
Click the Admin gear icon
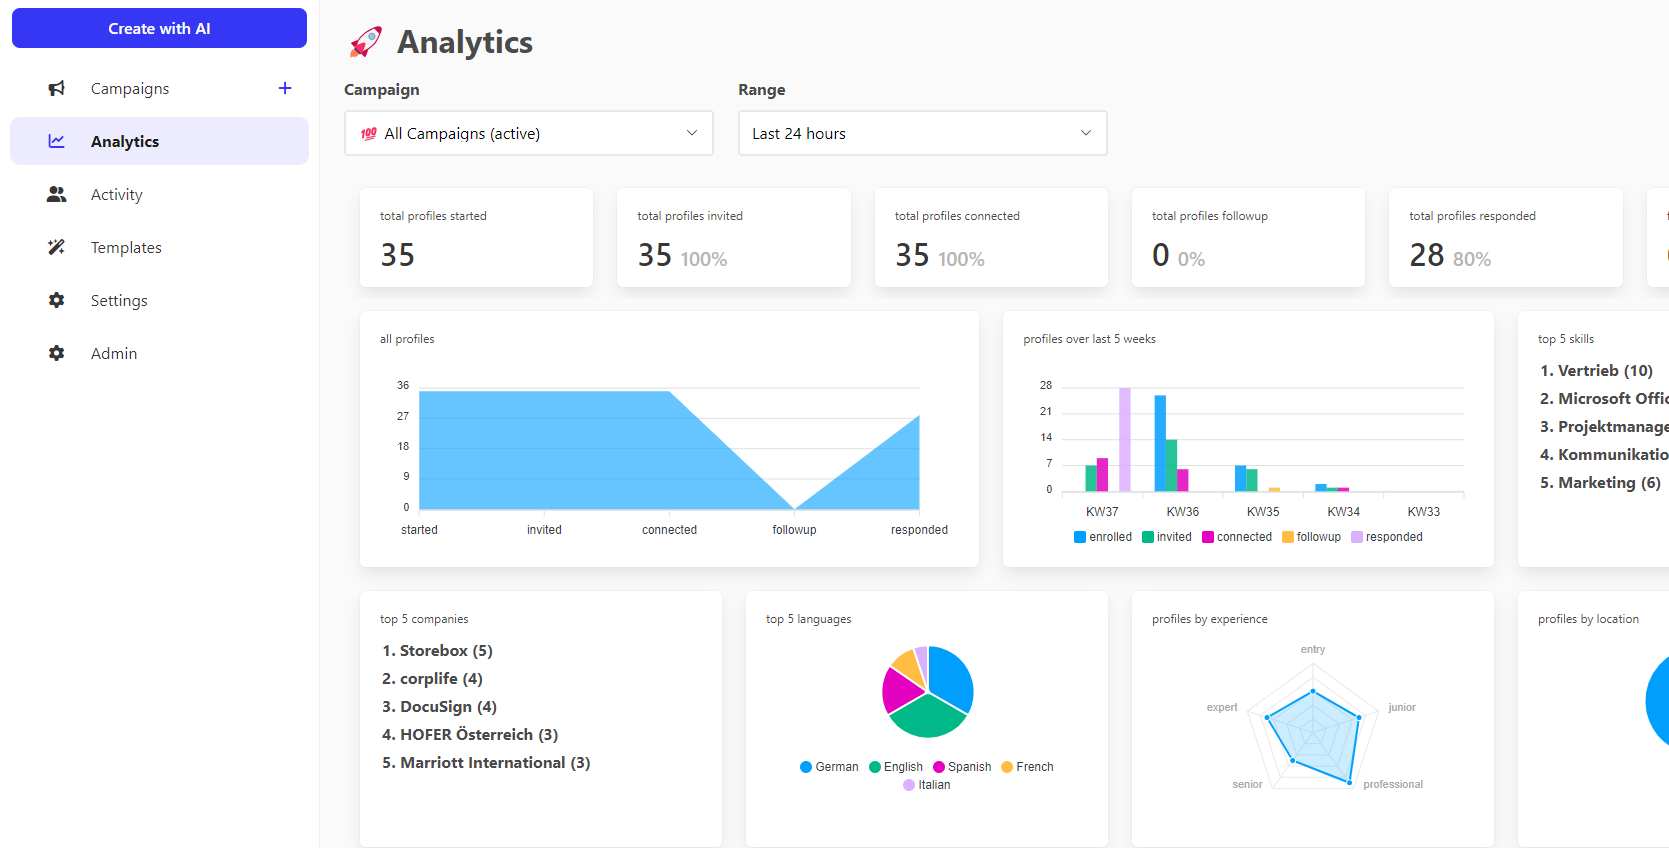57,353
